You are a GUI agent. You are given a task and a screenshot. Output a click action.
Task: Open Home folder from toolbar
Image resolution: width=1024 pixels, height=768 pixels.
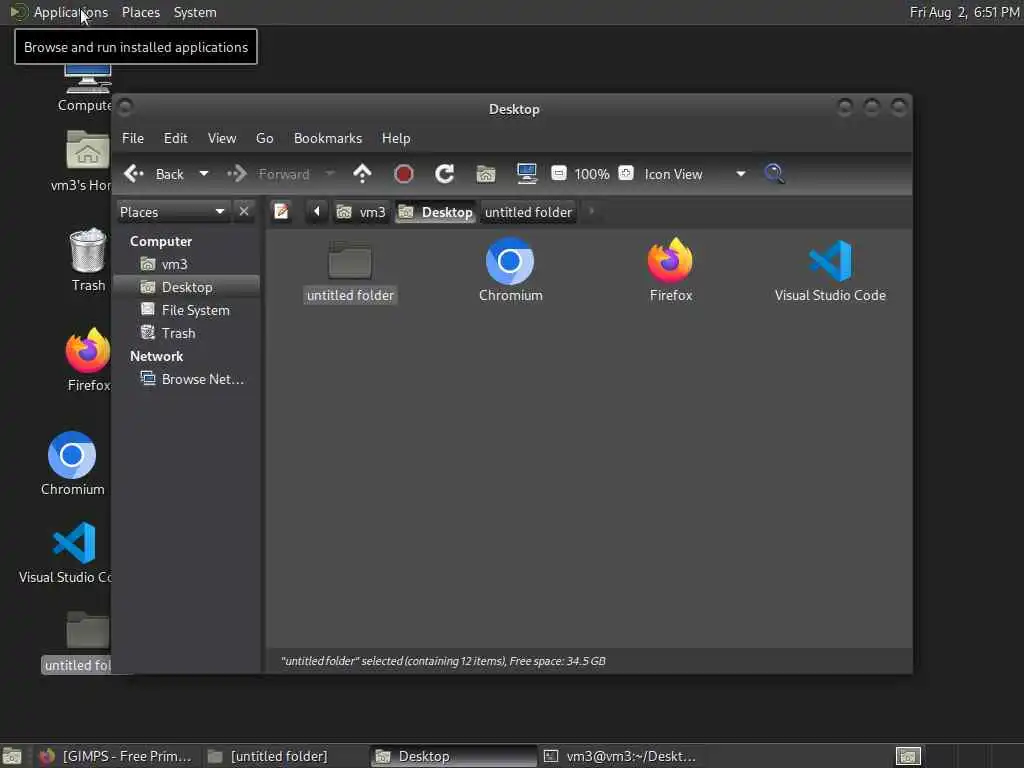click(x=486, y=174)
